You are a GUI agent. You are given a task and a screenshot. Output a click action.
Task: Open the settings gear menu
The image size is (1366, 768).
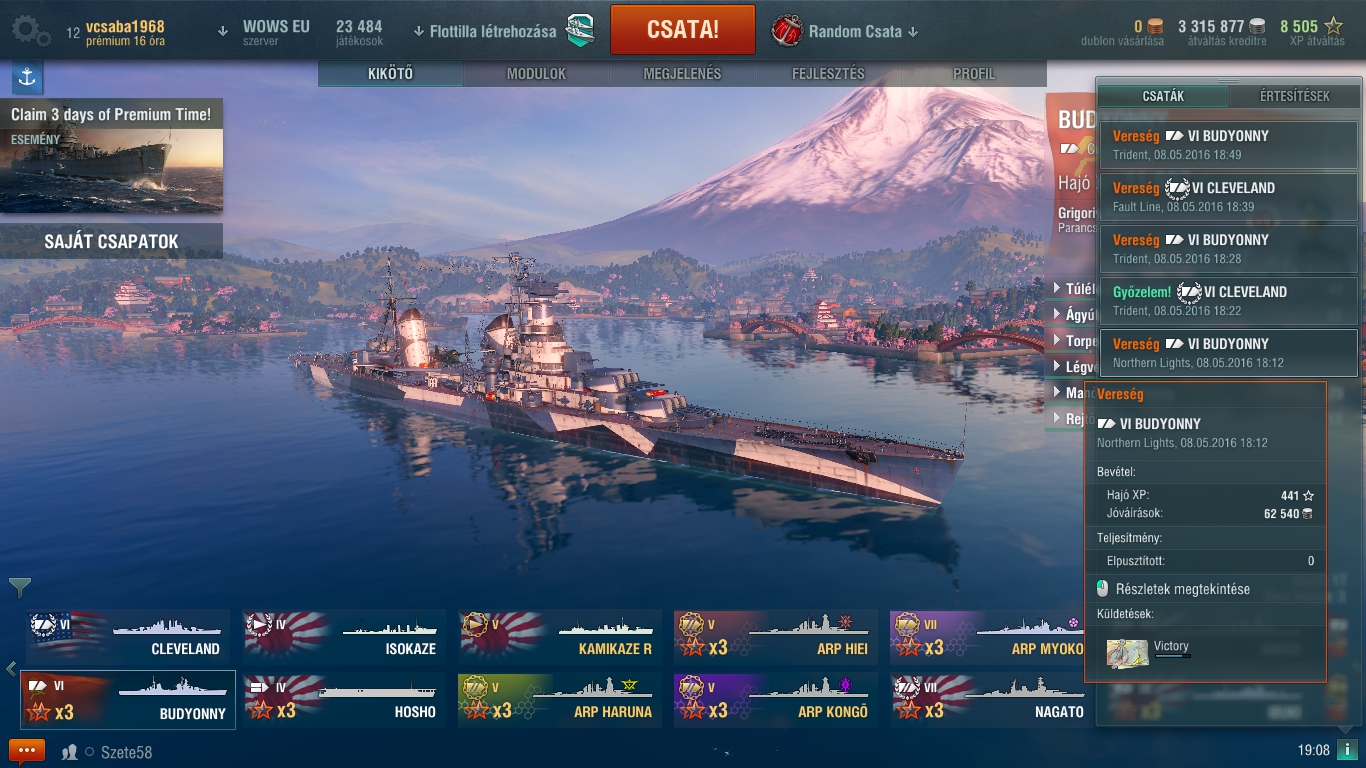pos(31,31)
